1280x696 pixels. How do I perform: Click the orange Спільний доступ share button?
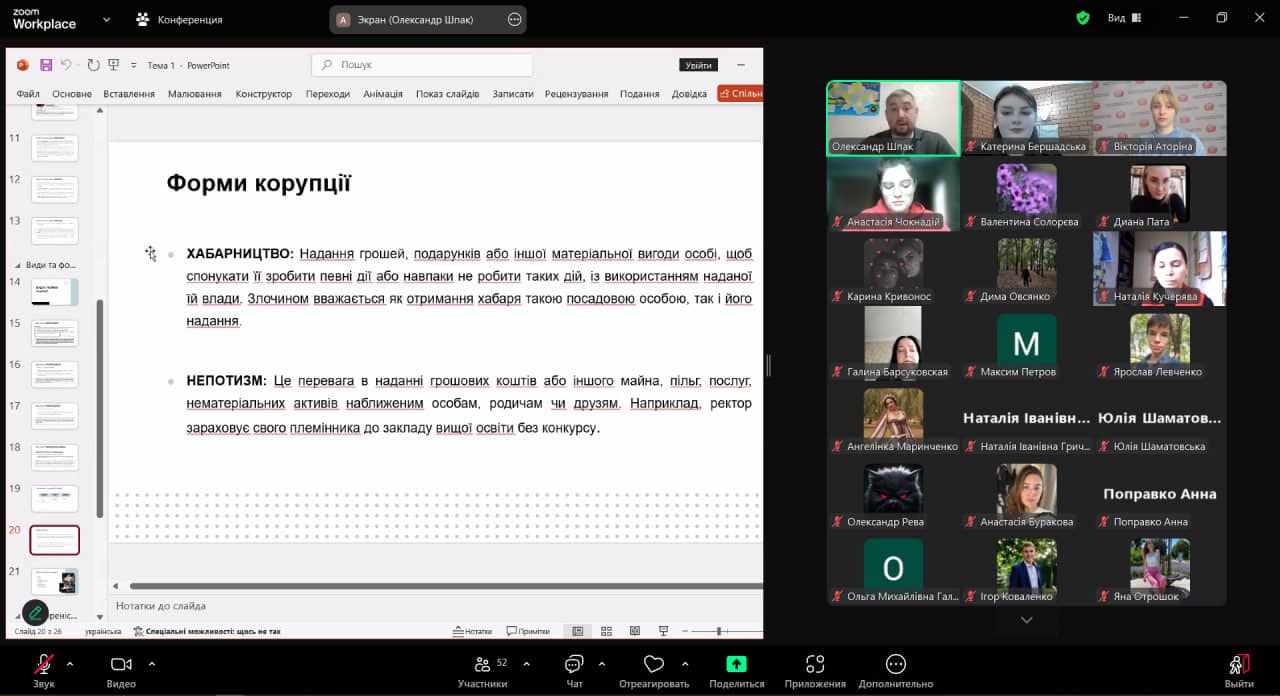pyautogui.click(x=740, y=94)
